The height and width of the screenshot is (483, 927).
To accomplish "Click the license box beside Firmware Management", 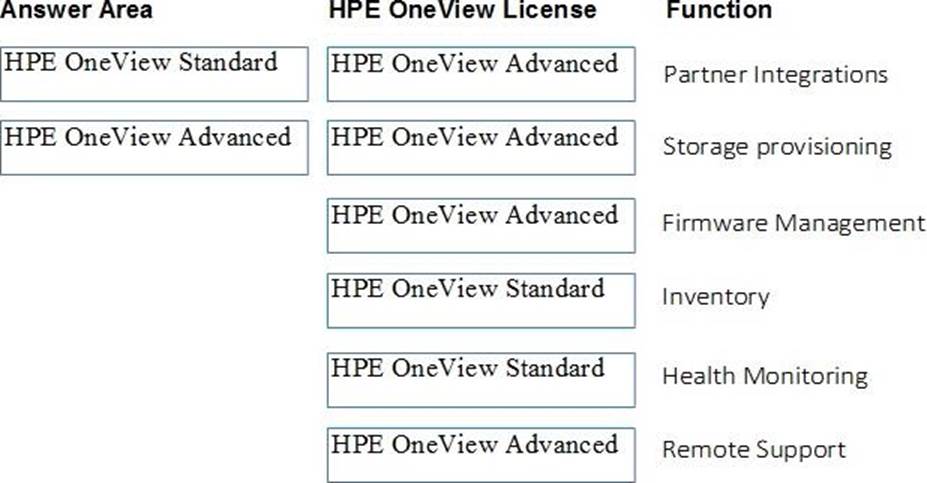I will pos(480,225).
